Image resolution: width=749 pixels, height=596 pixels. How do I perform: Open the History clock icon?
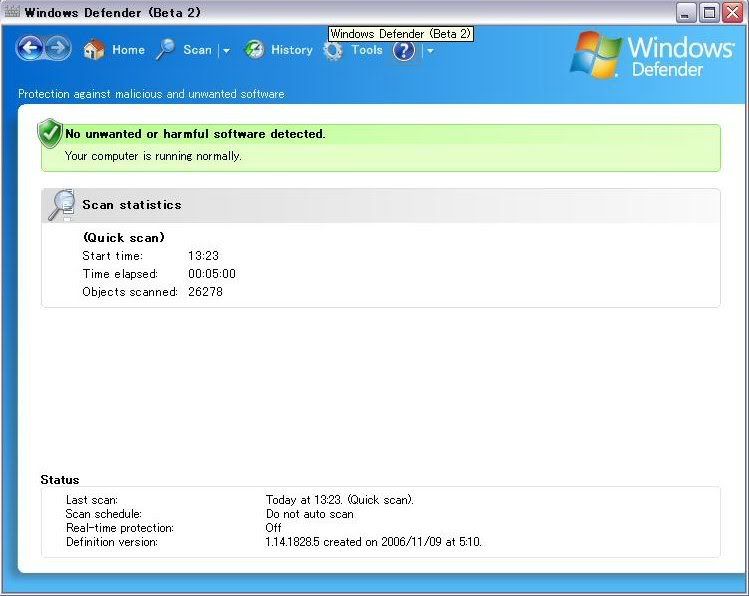[255, 50]
